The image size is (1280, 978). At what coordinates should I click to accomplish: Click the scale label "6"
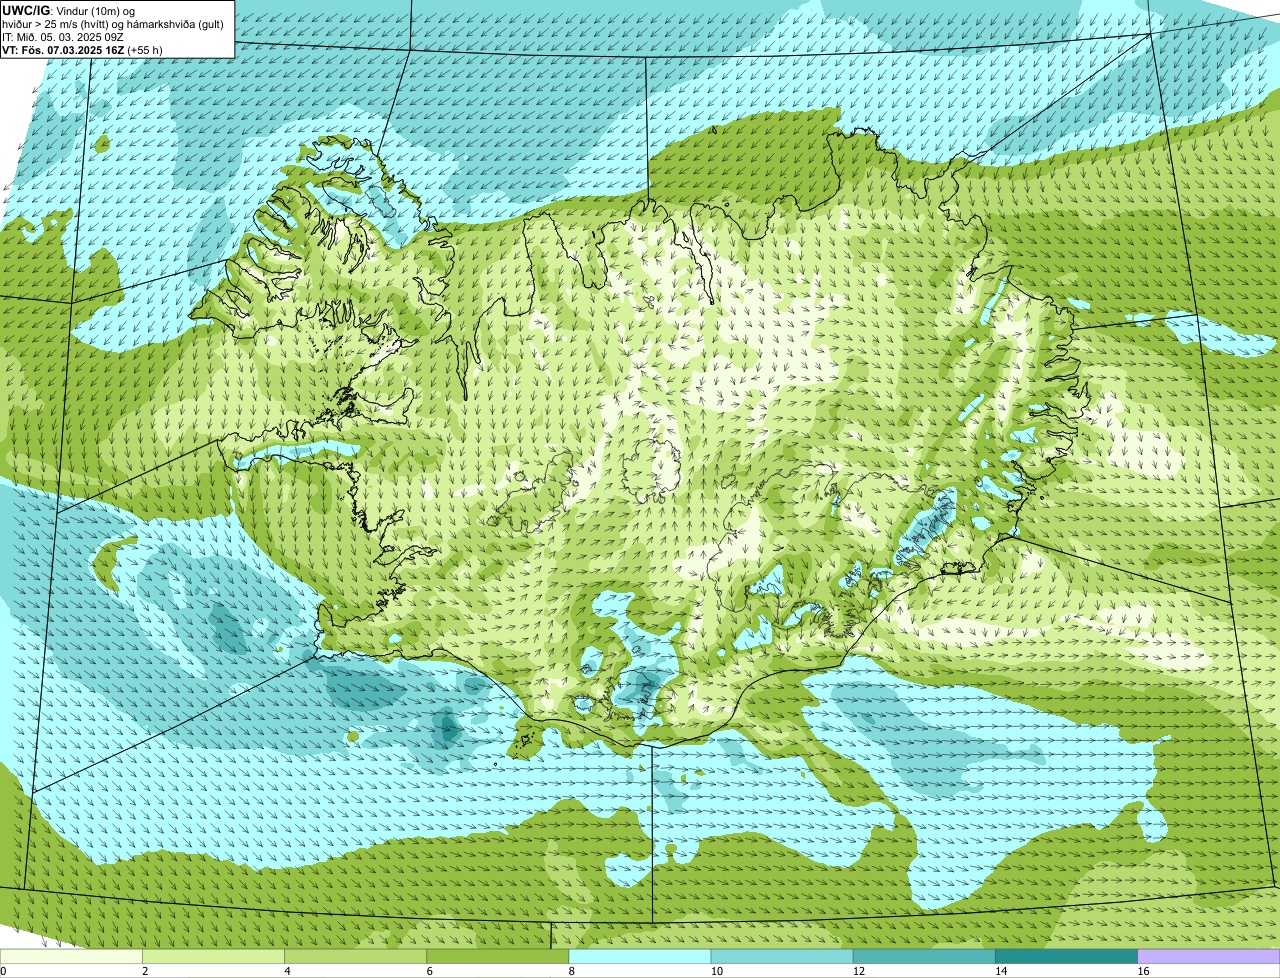430,971
